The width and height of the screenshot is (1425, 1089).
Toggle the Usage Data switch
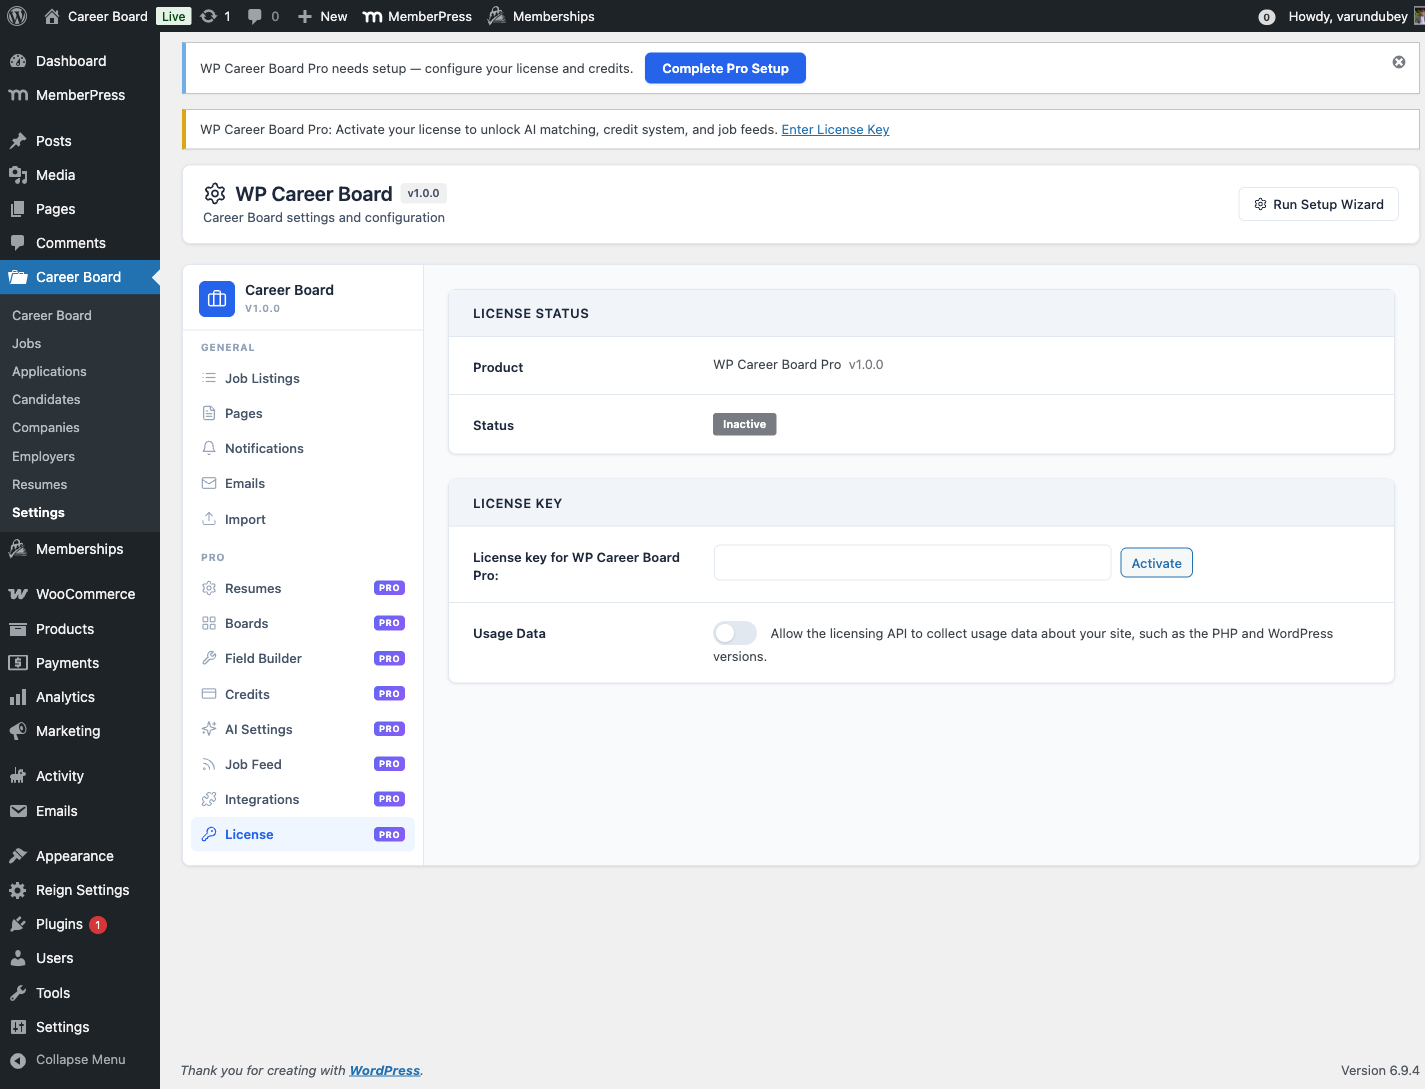pos(734,633)
